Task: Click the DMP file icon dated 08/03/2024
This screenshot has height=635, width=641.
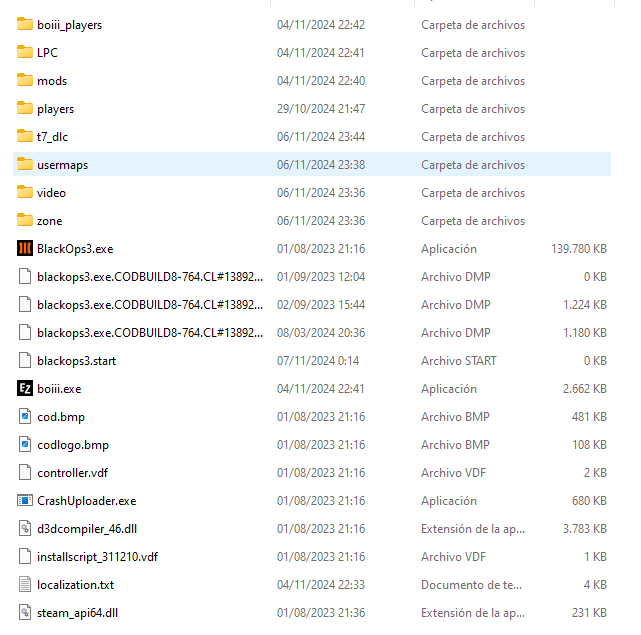Action: pos(25,332)
